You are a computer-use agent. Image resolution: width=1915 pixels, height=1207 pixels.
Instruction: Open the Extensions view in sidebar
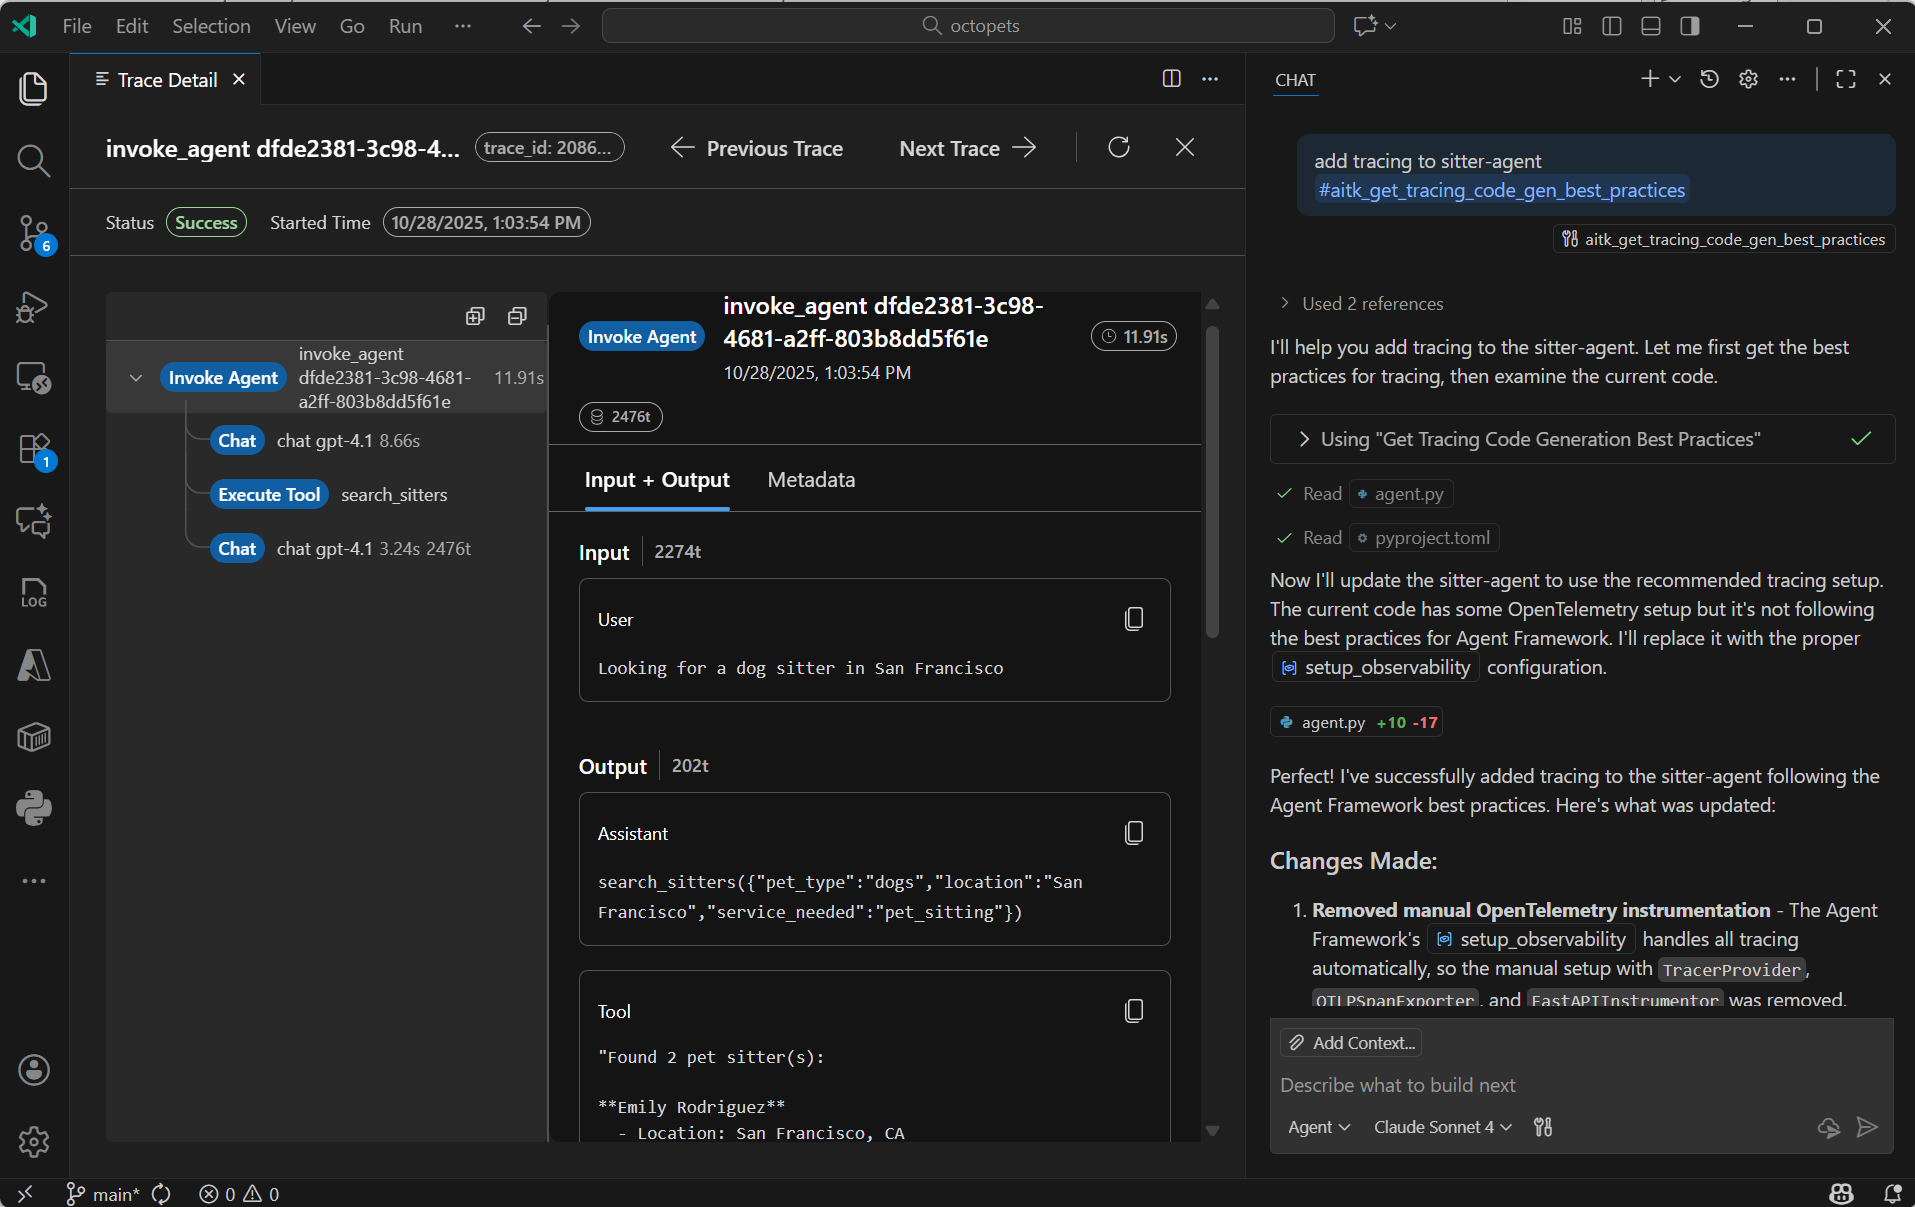click(x=33, y=450)
